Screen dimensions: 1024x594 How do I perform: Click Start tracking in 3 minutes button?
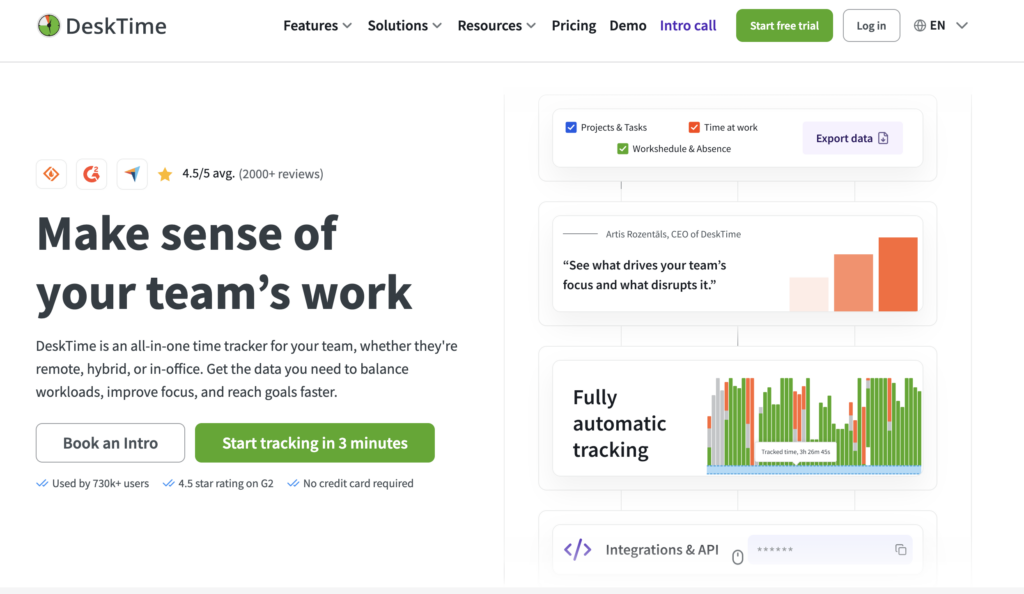point(315,443)
